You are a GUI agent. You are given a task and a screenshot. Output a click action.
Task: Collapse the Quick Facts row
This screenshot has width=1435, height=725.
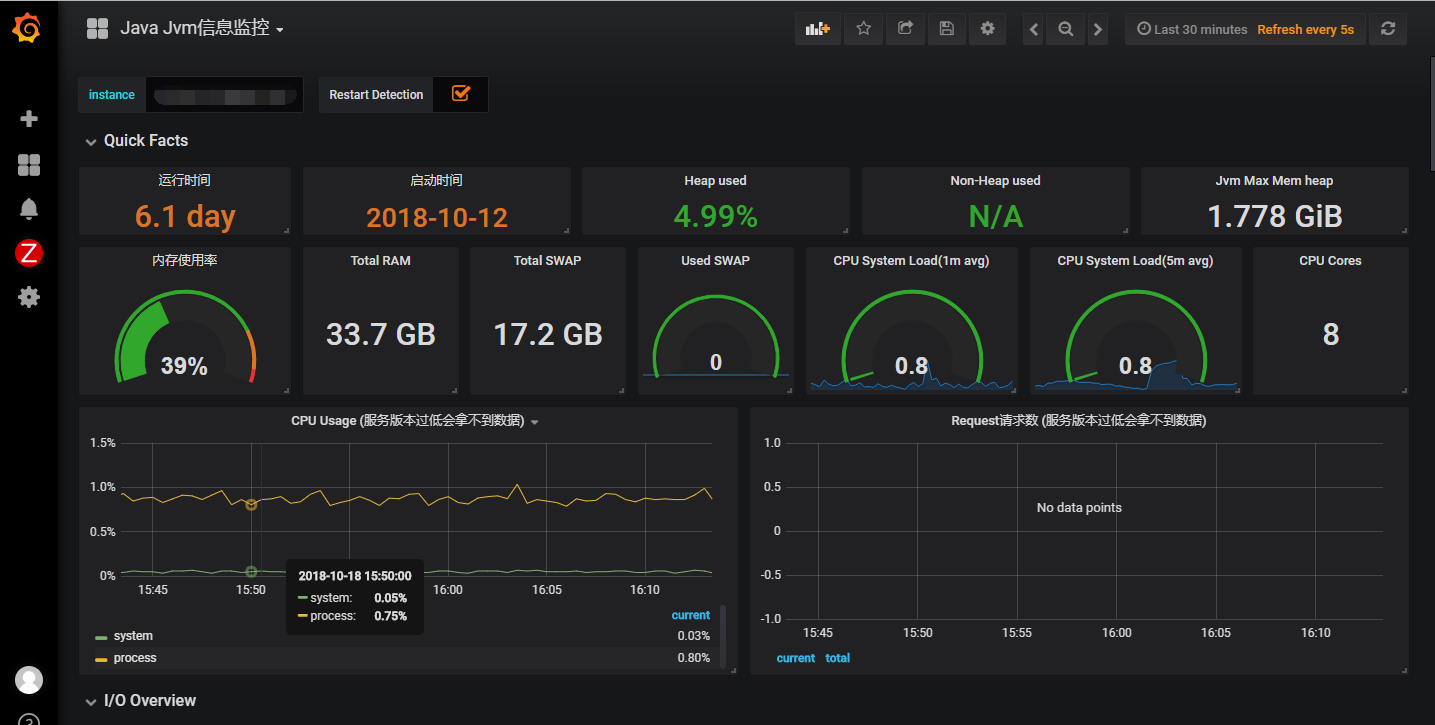pos(145,141)
